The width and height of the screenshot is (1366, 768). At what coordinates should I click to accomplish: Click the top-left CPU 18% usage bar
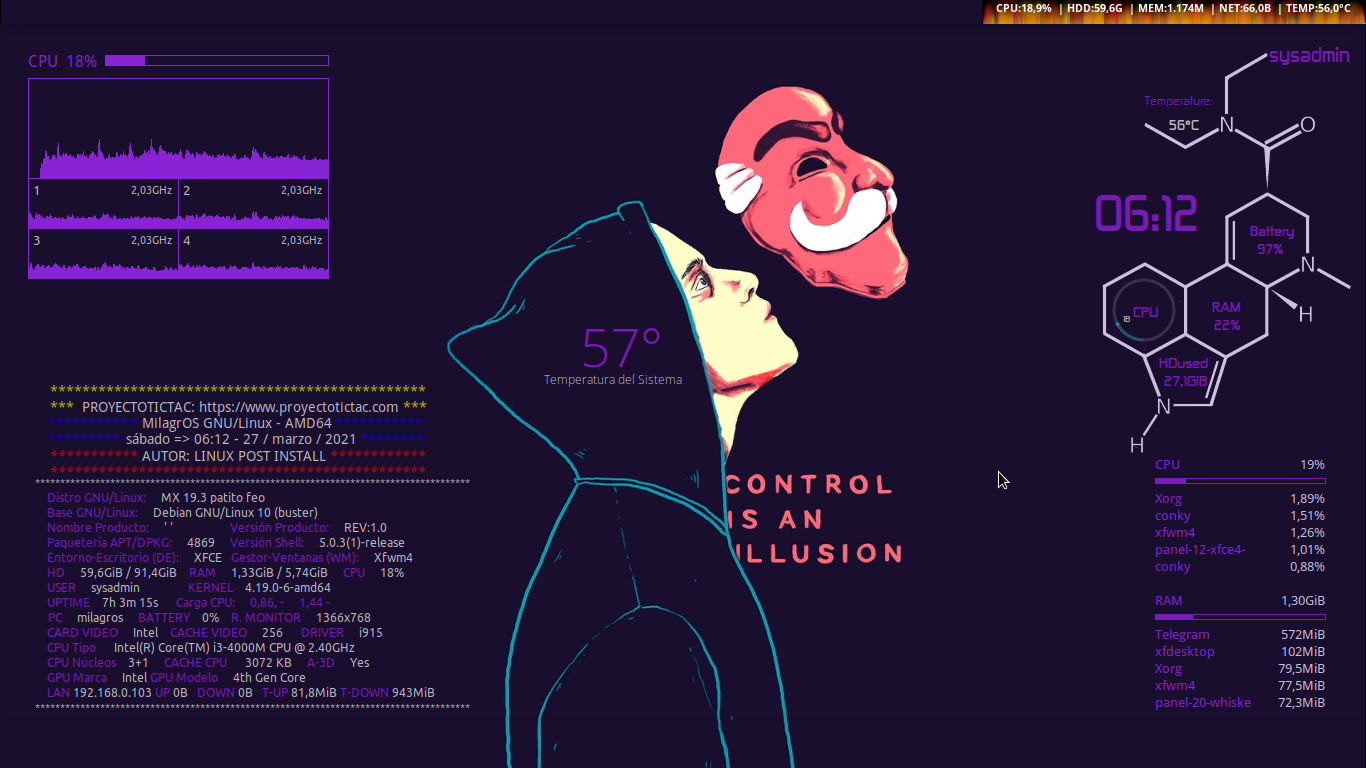(x=217, y=61)
